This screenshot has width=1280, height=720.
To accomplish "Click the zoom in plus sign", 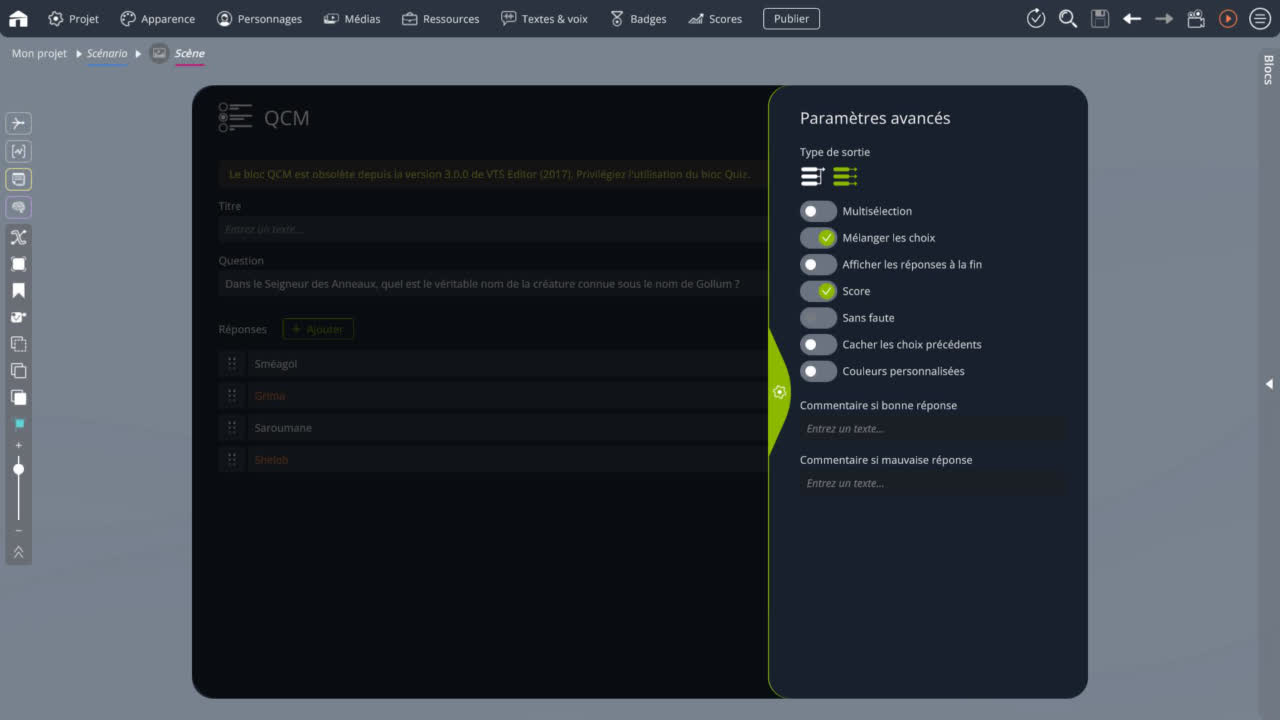I will tap(18, 445).
